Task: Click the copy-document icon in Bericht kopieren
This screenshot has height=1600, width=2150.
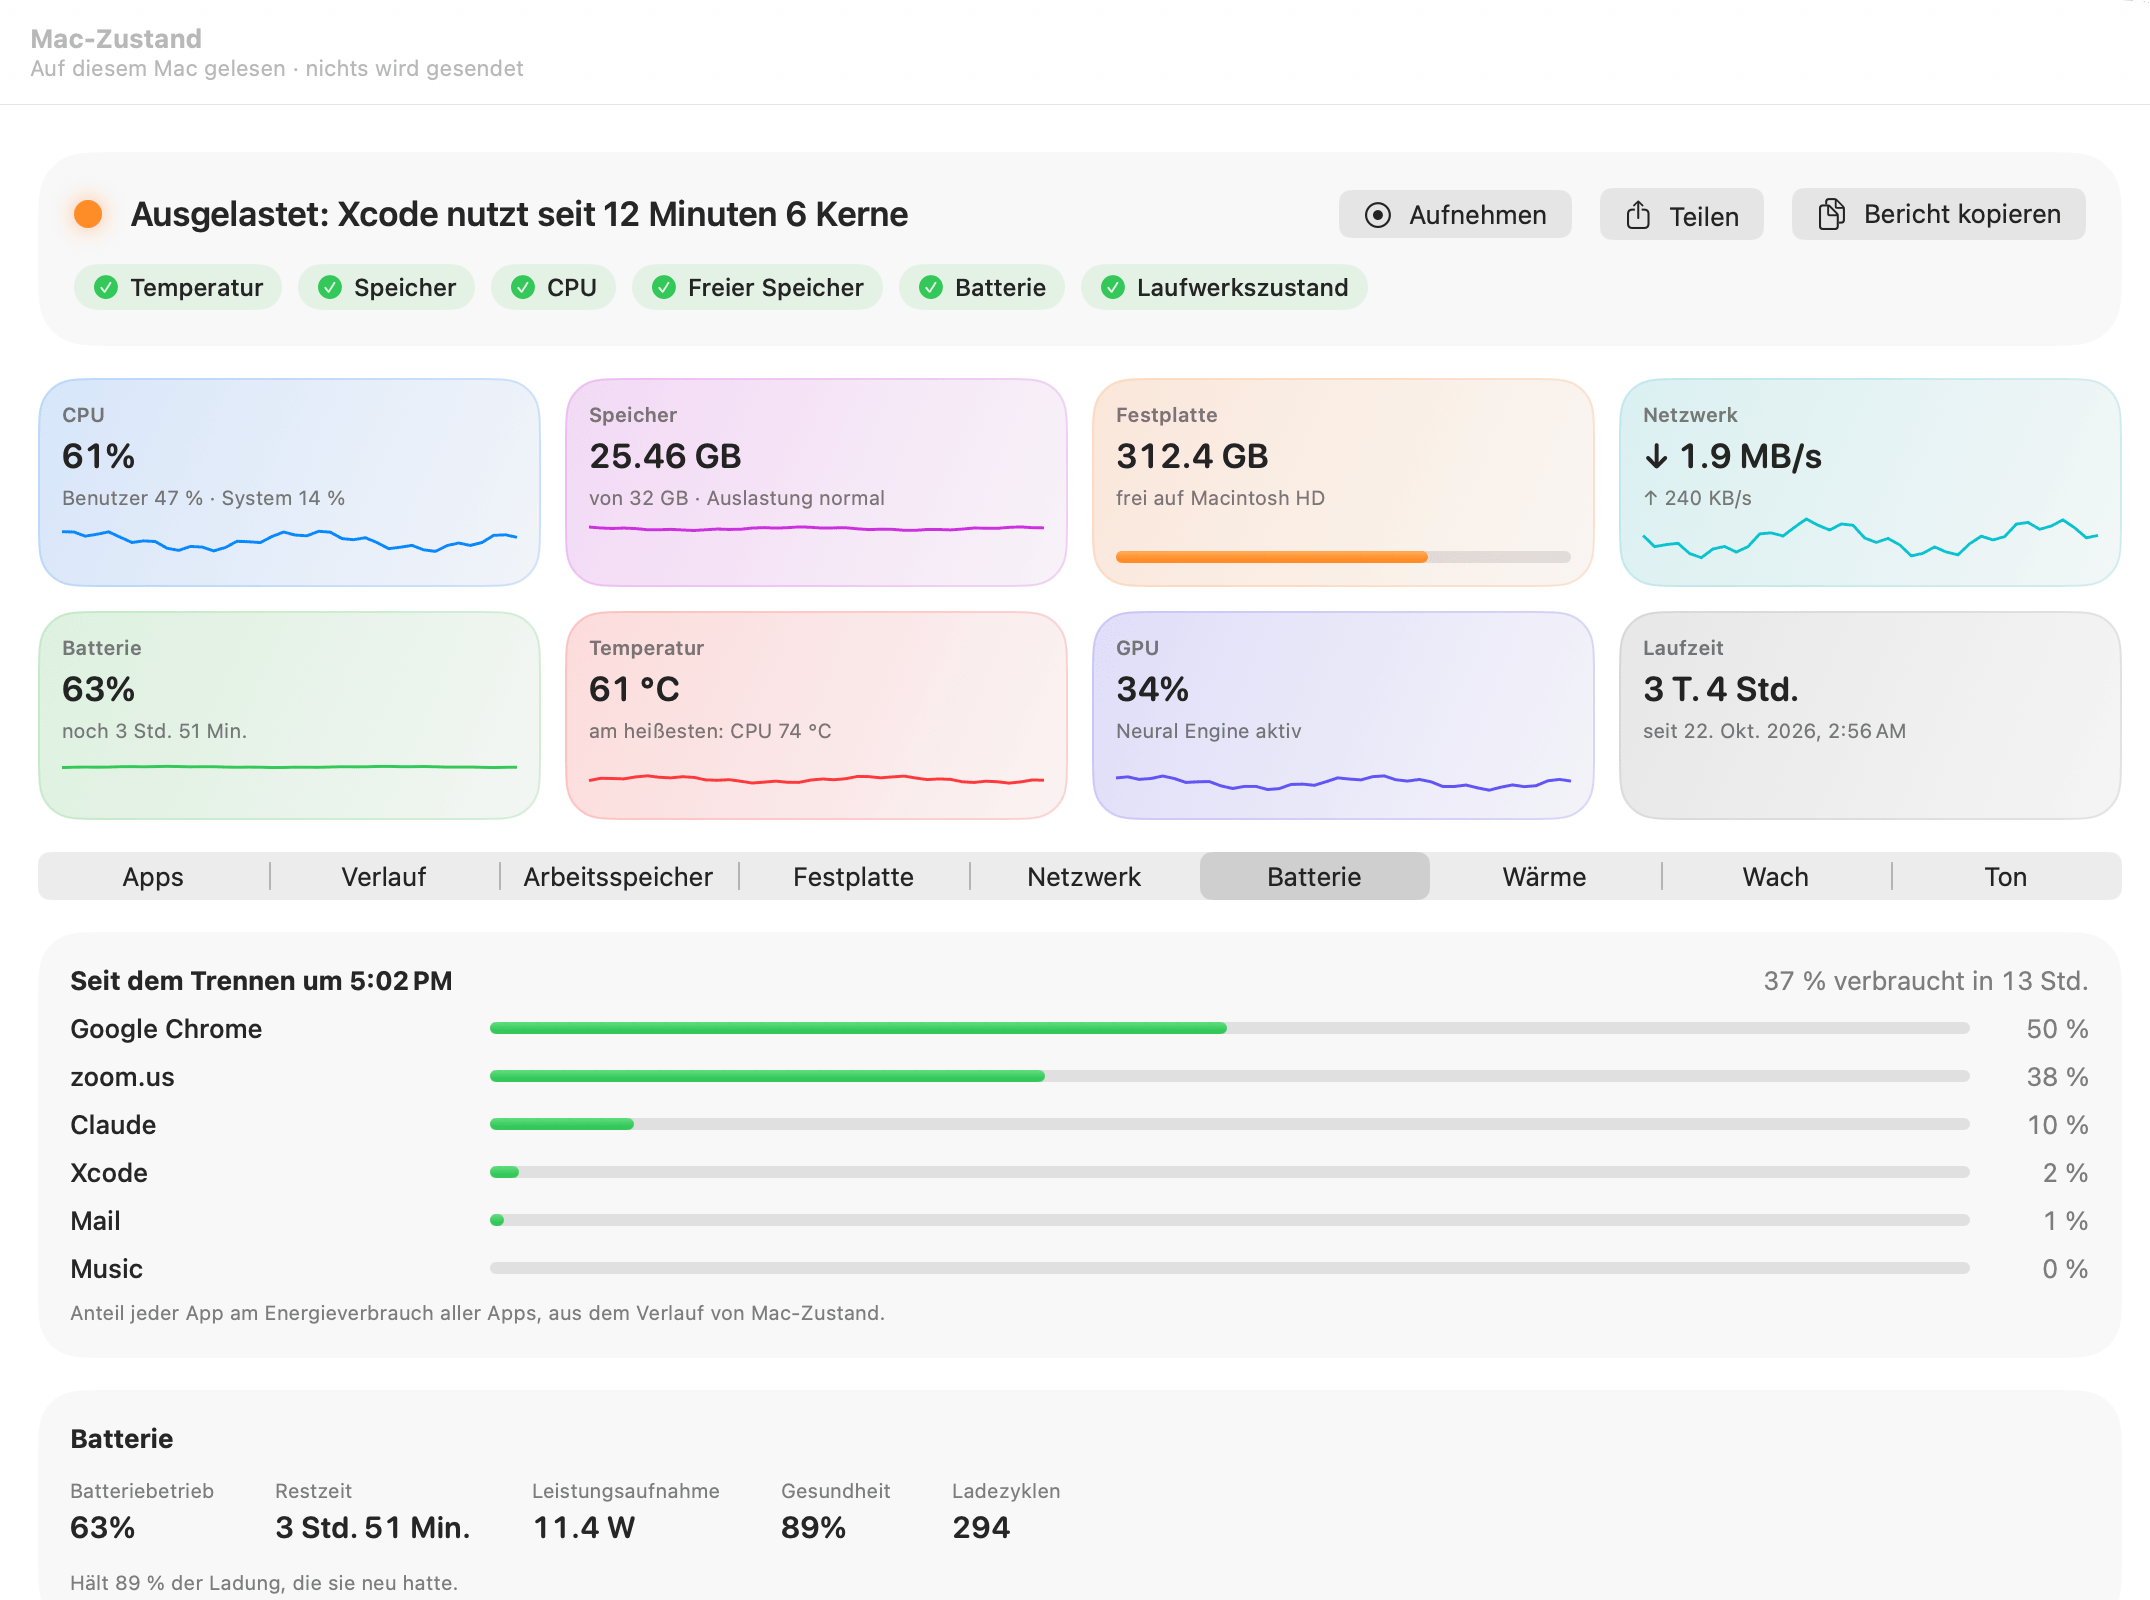Action: (x=1831, y=214)
